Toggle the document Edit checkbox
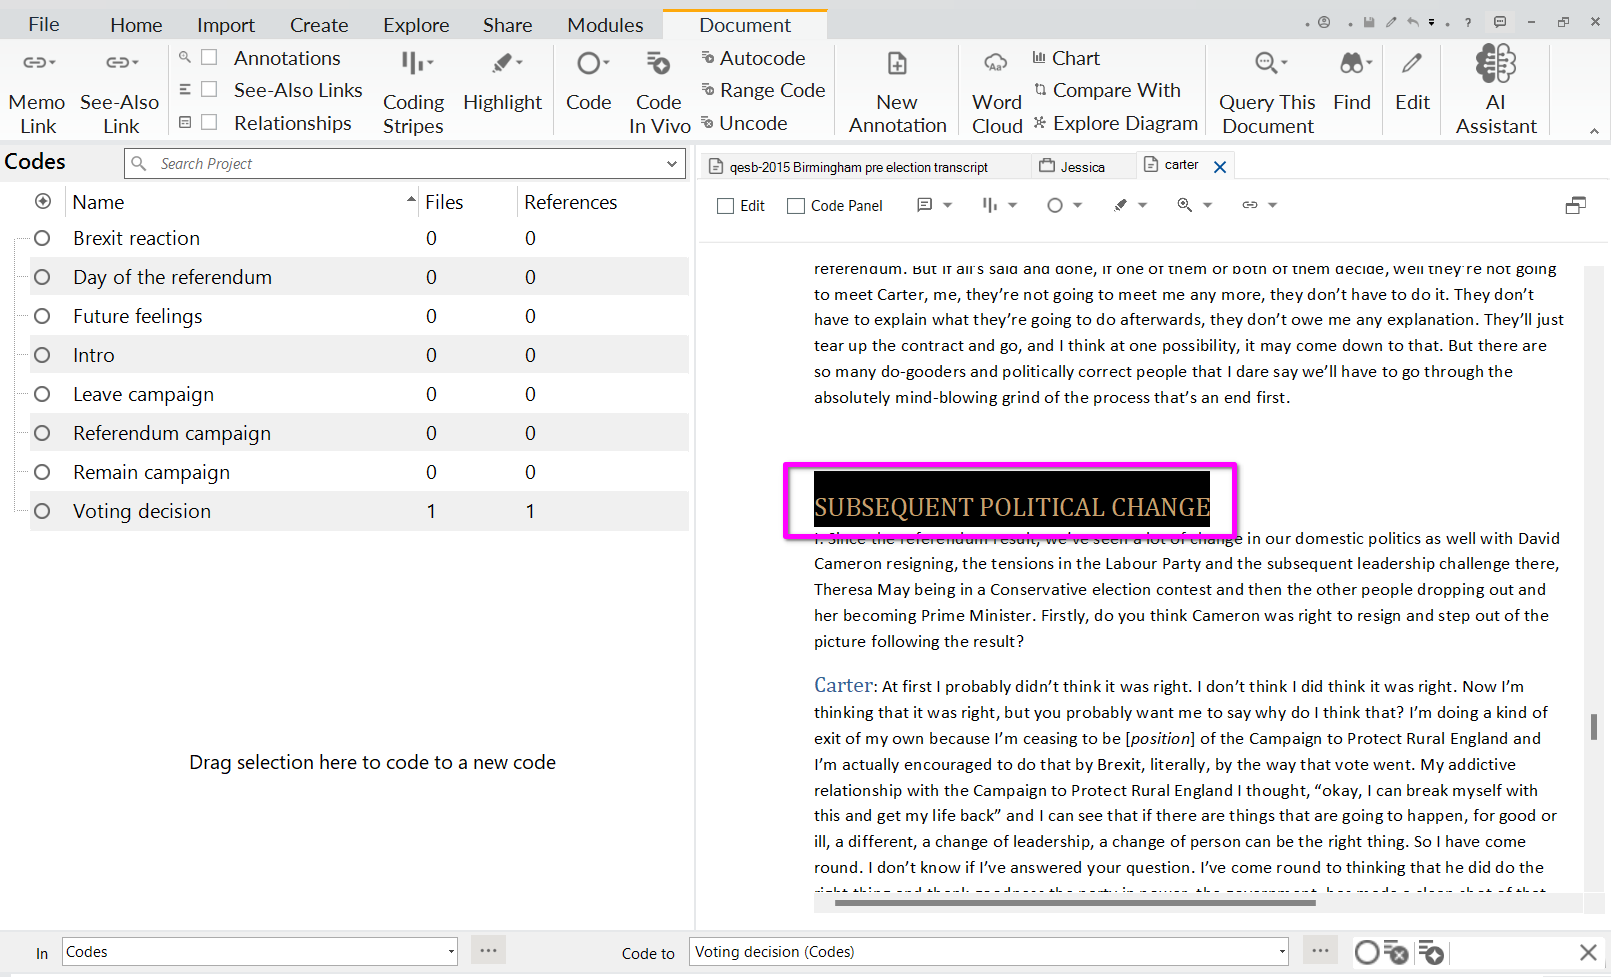Image resolution: width=1611 pixels, height=977 pixels. point(726,206)
